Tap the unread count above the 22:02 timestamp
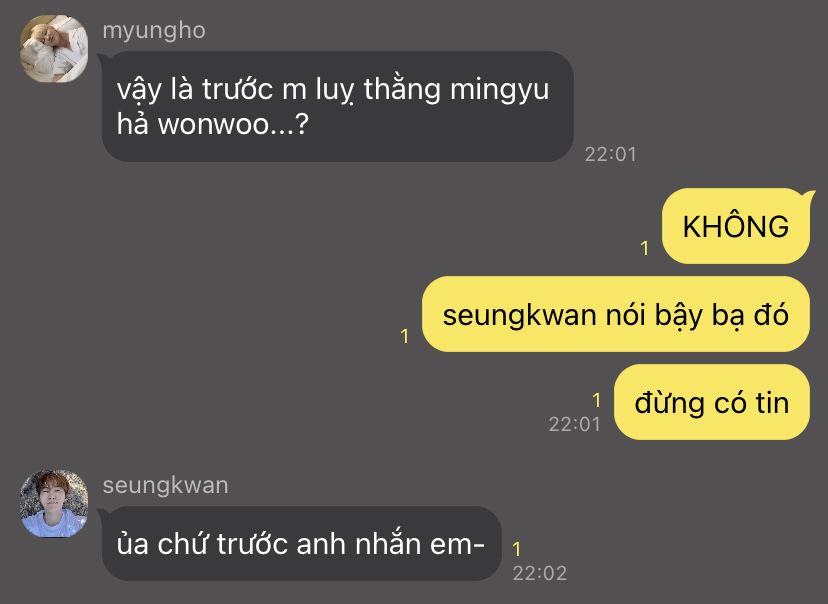 517,549
